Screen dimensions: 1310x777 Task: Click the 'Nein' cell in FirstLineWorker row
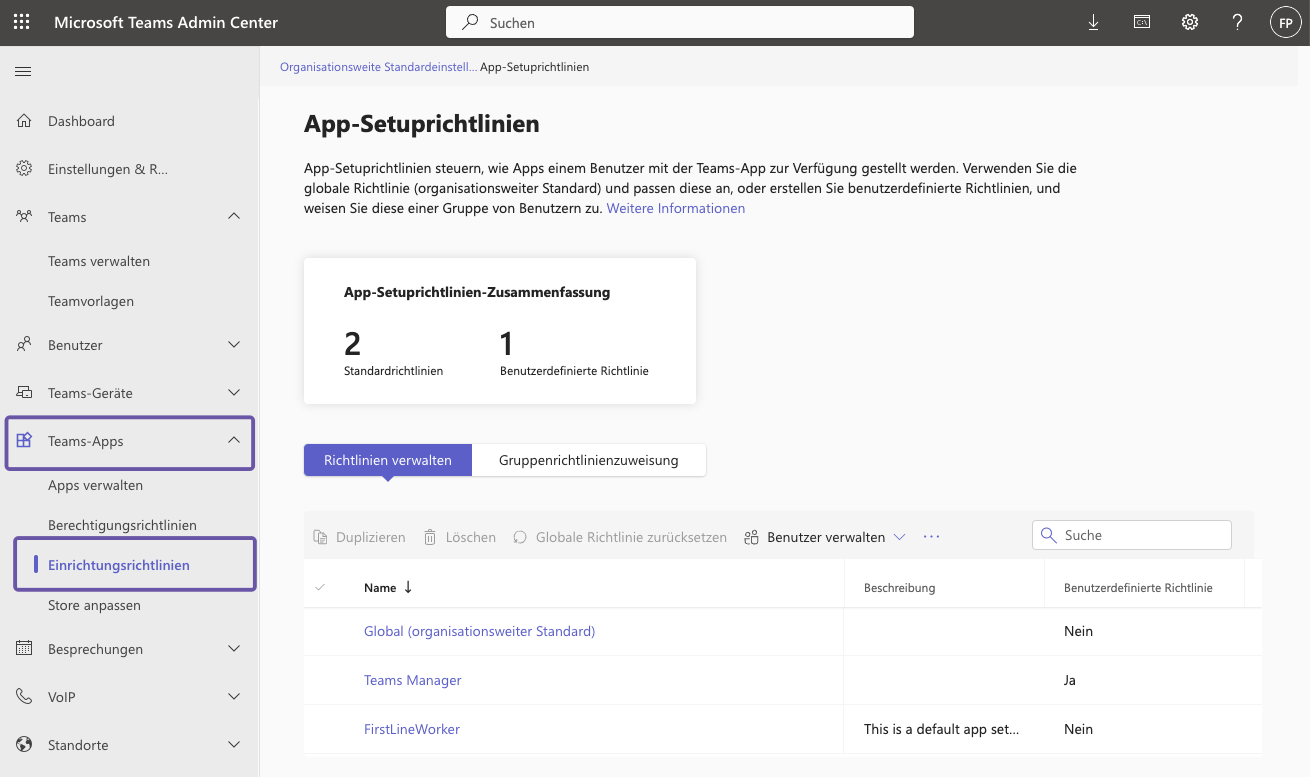pyautogui.click(x=1078, y=729)
